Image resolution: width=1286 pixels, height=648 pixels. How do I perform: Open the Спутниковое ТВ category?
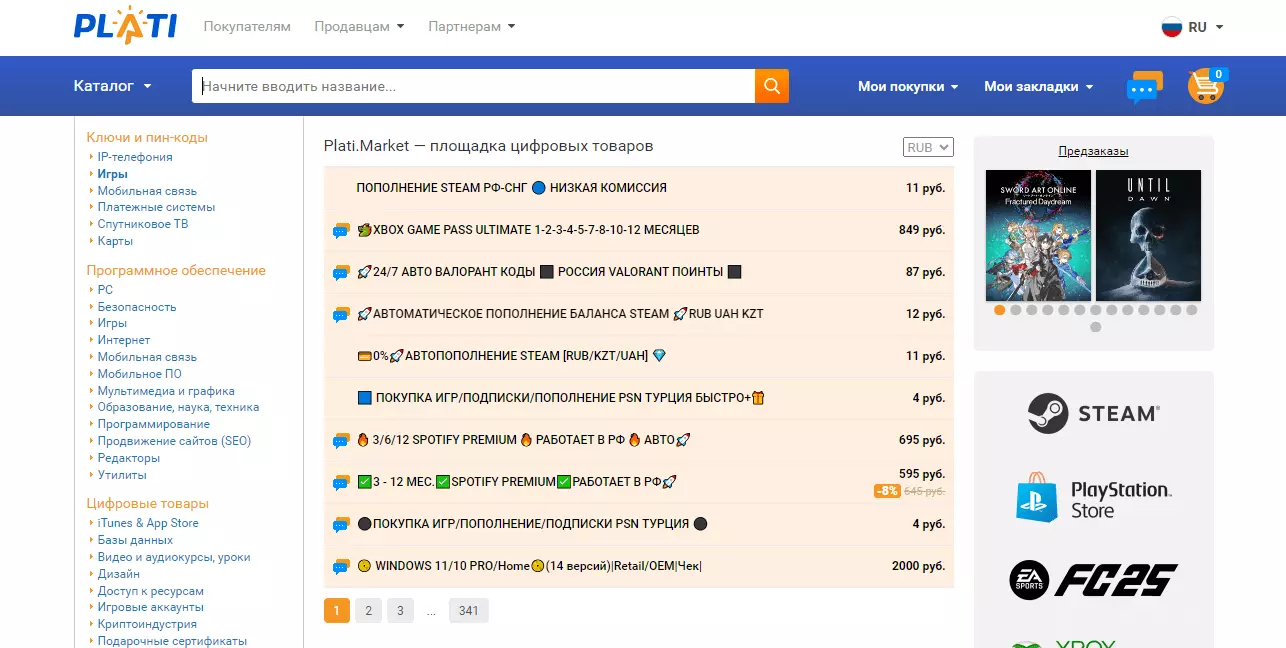[143, 224]
